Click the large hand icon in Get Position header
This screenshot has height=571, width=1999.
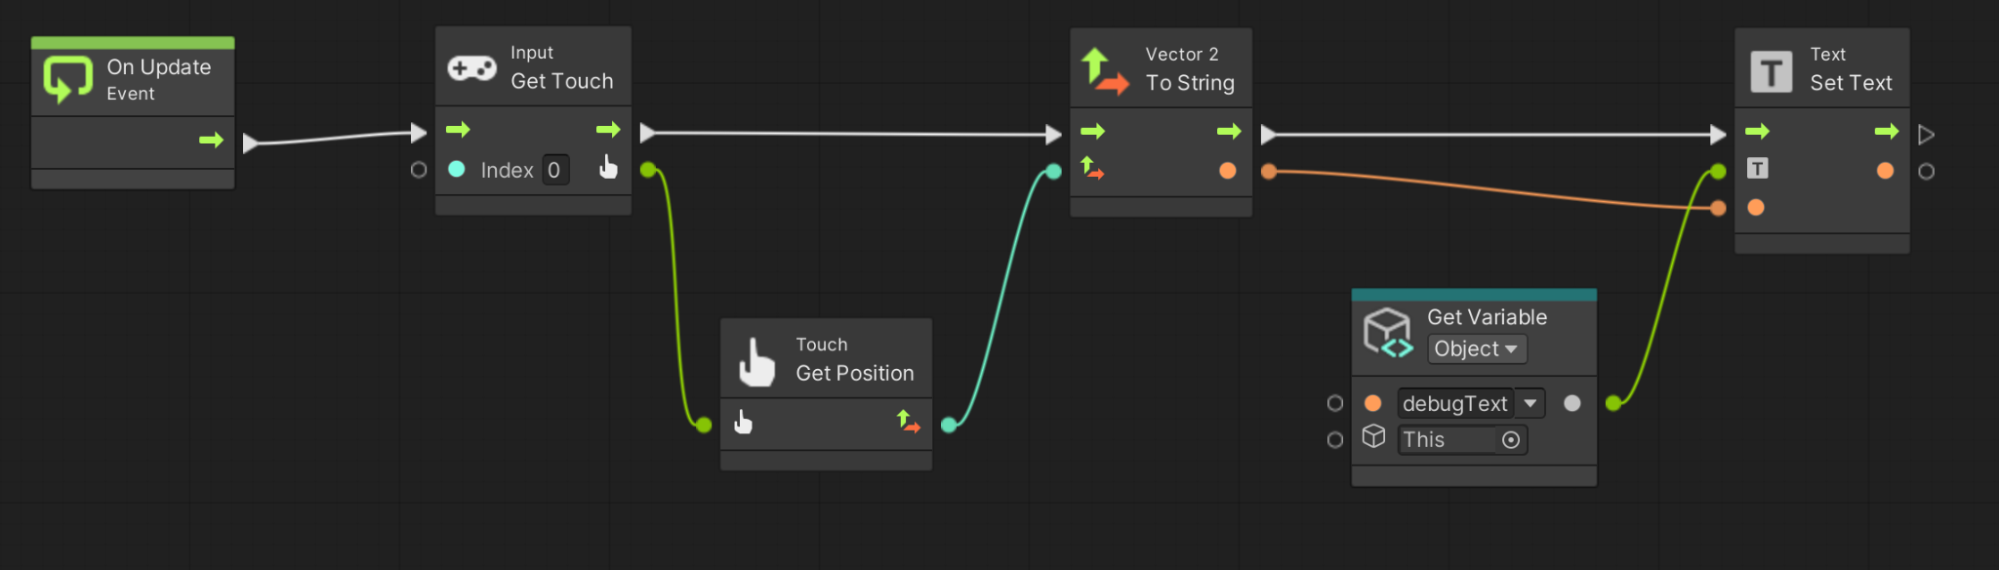click(x=756, y=362)
